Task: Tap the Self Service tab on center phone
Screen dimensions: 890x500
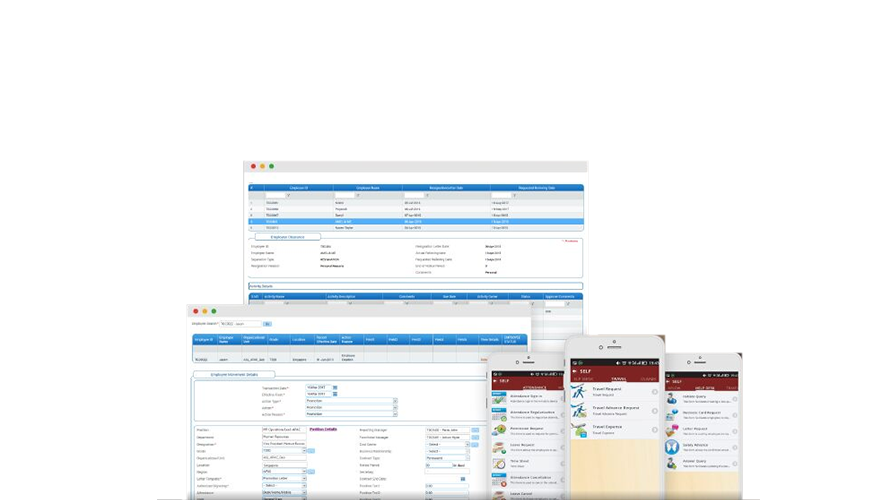Action: click(x=583, y=379)
